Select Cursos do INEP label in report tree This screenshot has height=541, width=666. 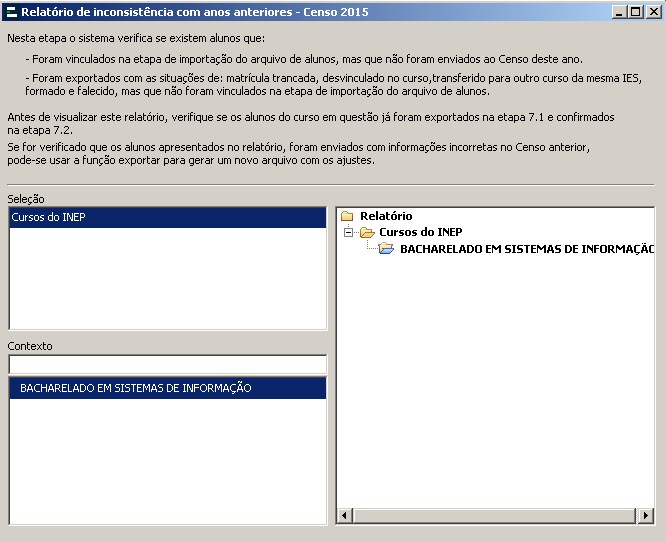(x=420, y=232)
